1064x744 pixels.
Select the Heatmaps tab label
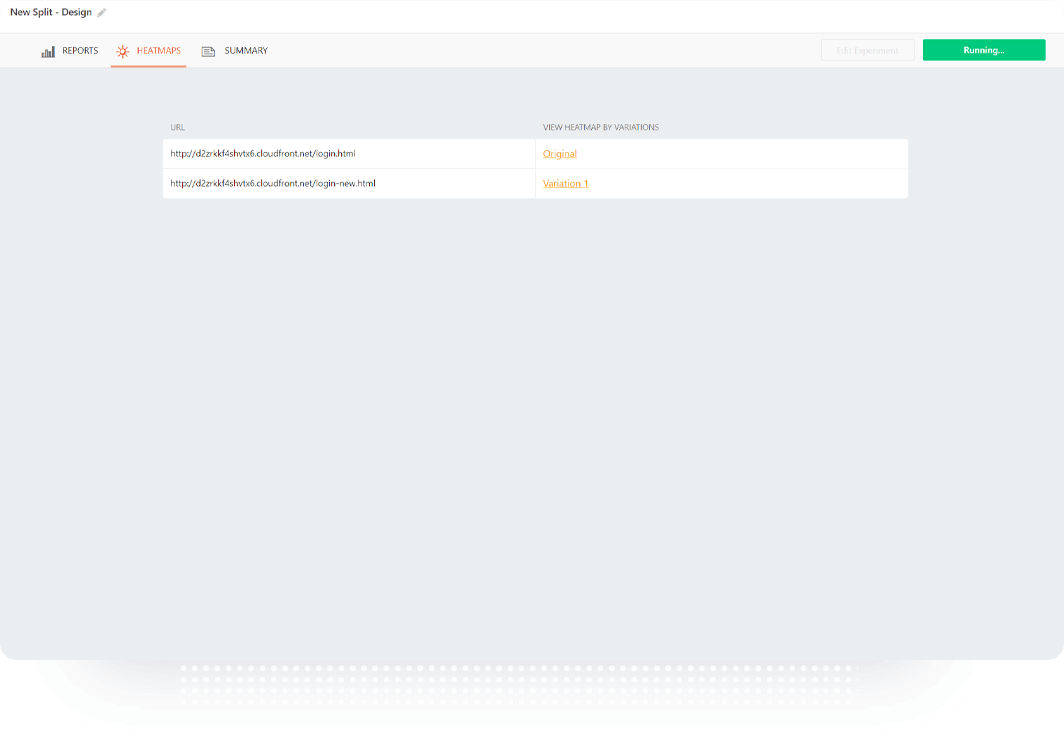tap(158, 51)
